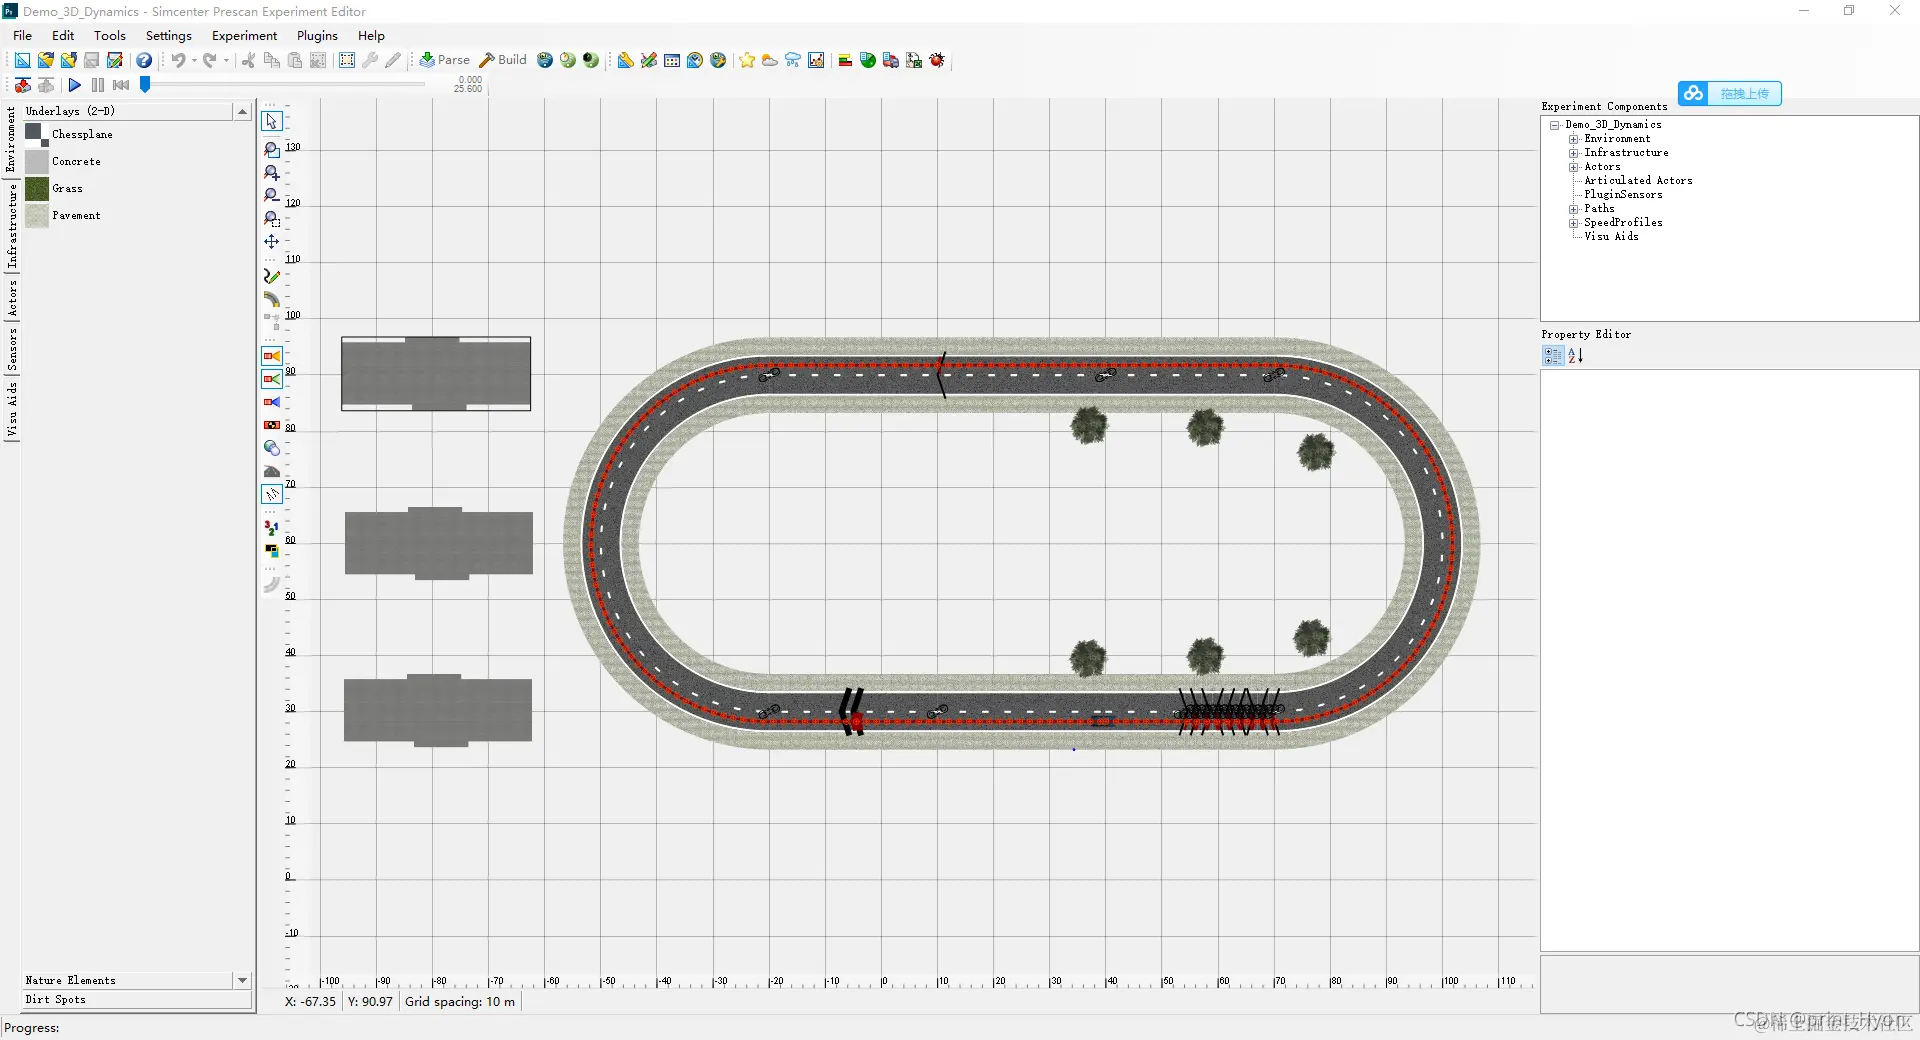Click the globe with bubble viewer icon
1920x1040 pixels.
click(272, 448)
